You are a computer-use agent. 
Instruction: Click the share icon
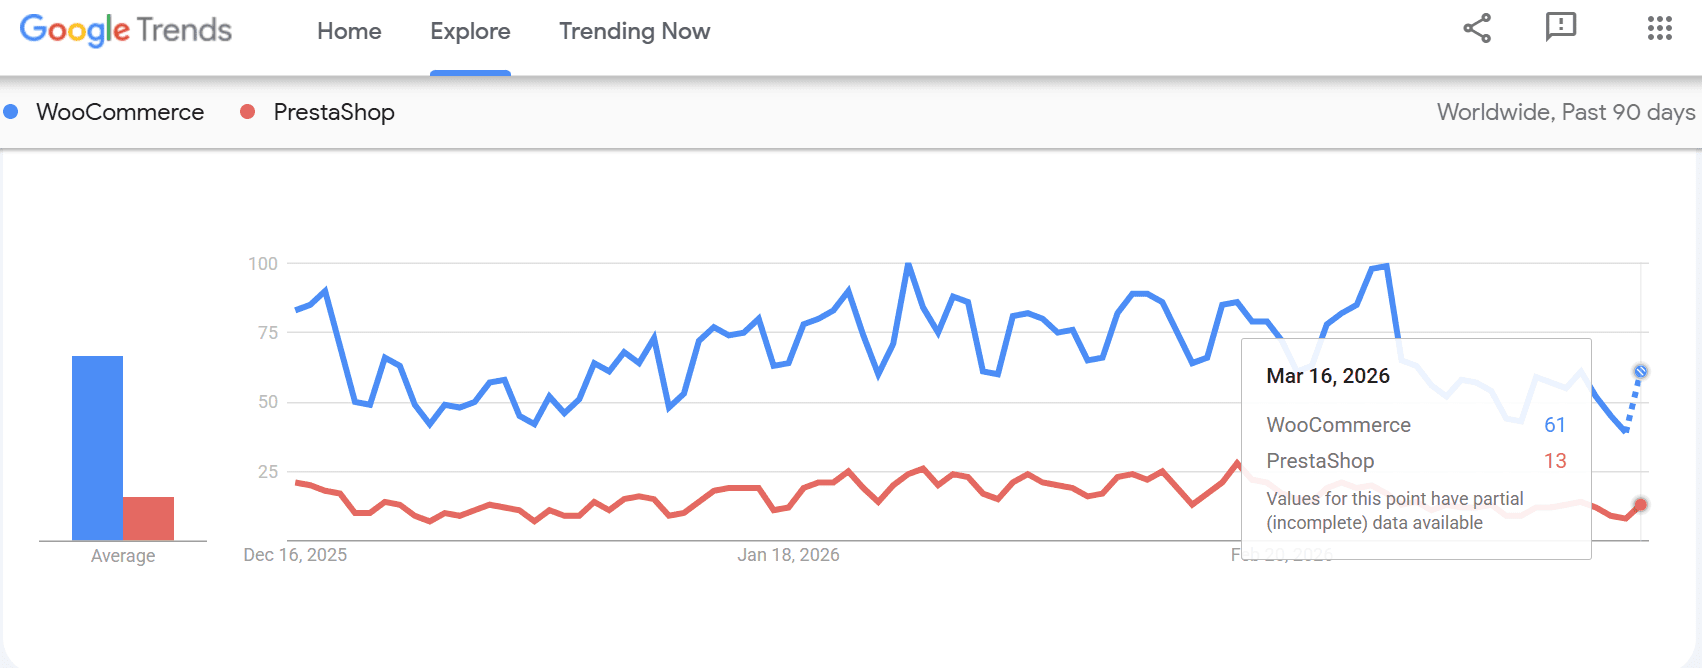click(1477, 28)
